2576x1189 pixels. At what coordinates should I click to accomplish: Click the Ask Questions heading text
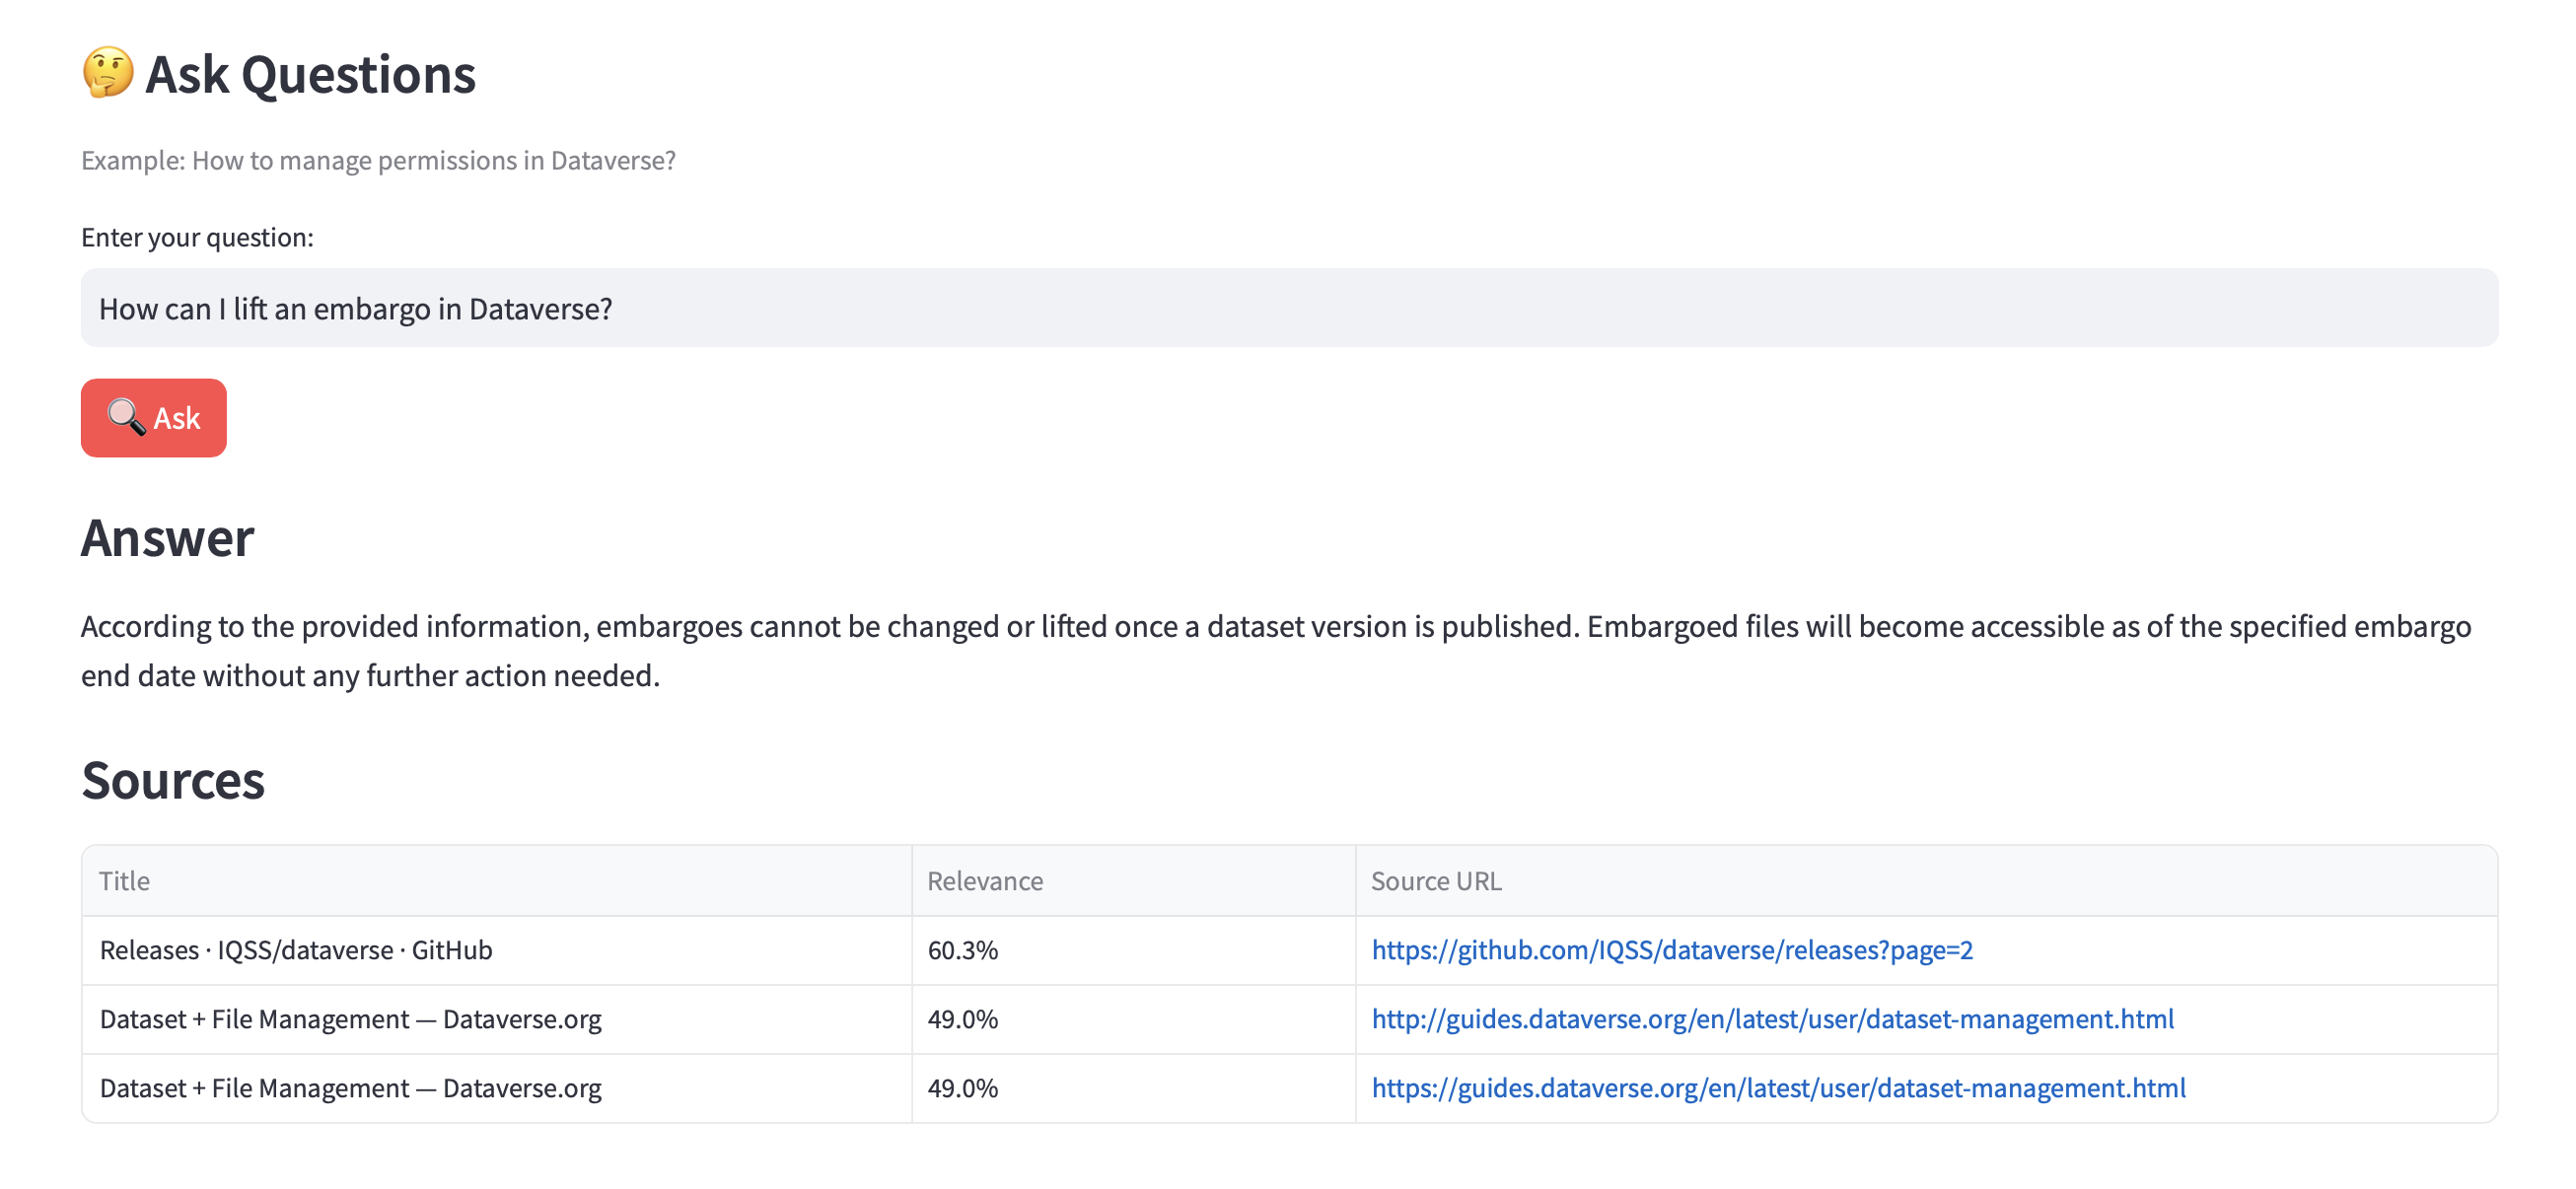pos(310,75)
